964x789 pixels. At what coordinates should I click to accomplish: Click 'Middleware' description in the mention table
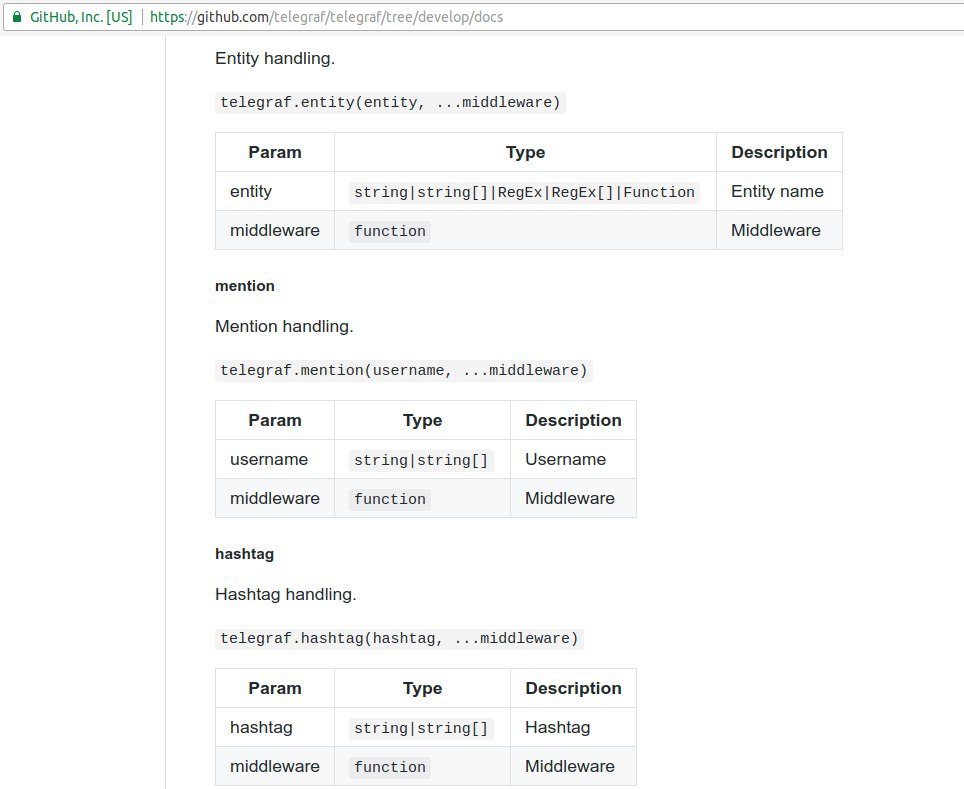point(574,498)
